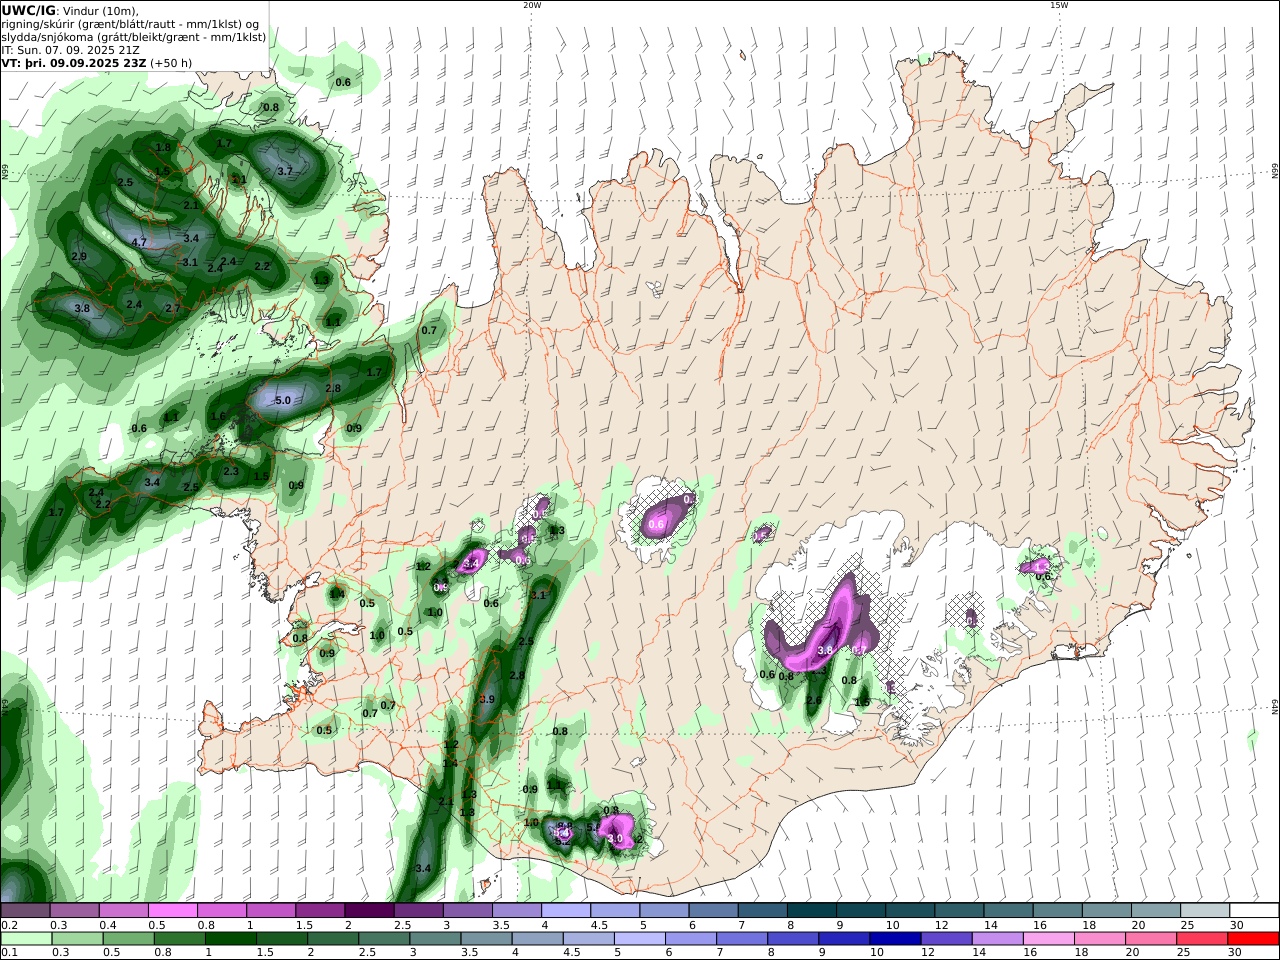The height and width of the screenshot is (960, 1280).
Task: Click the valid time 'VT: þri. 09.09.2025 23Z'
Action: [x=75, y=62]
